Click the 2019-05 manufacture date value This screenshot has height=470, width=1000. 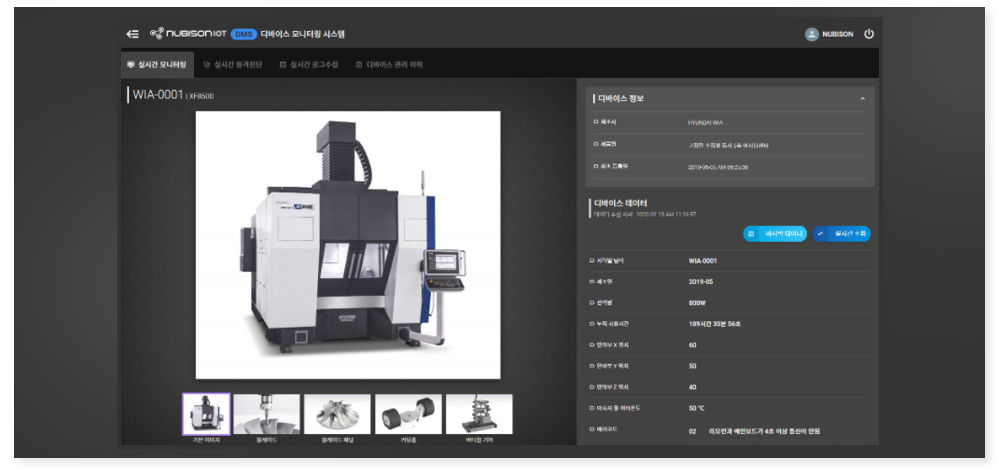click(x=701, y=282)
